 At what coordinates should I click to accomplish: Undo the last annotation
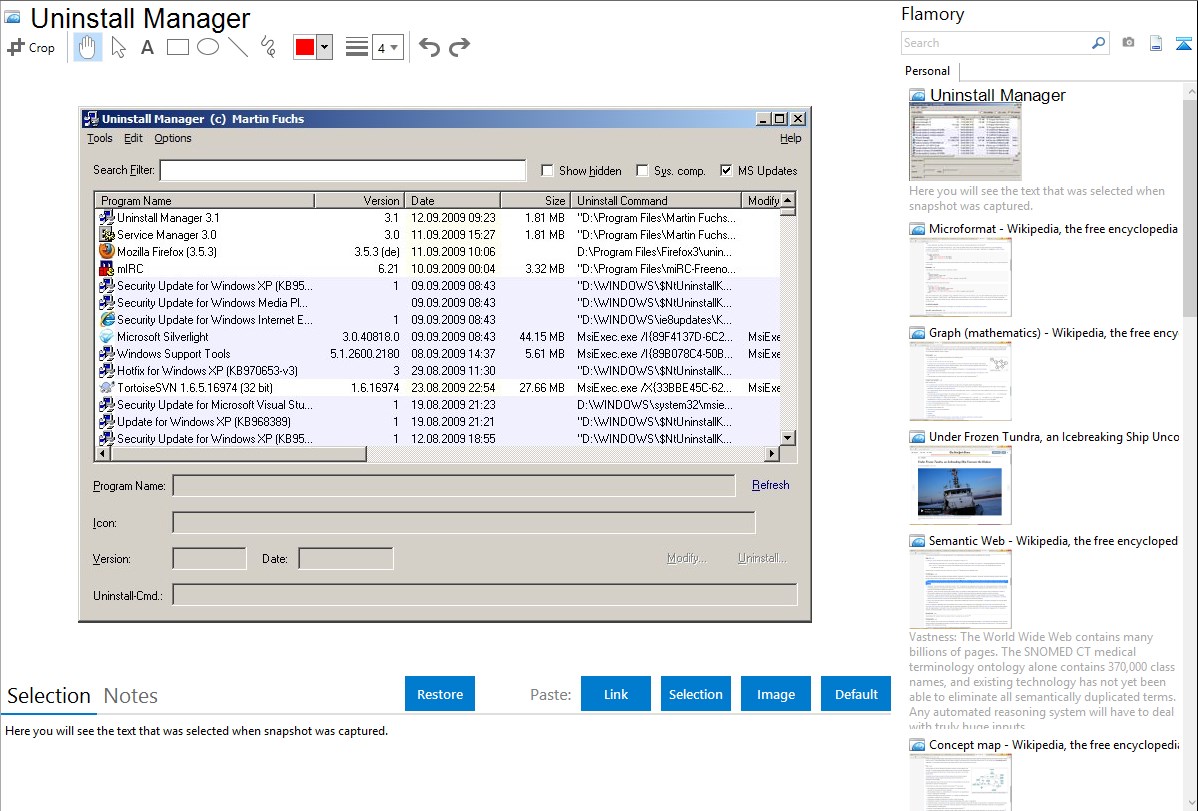click(429, 47)
